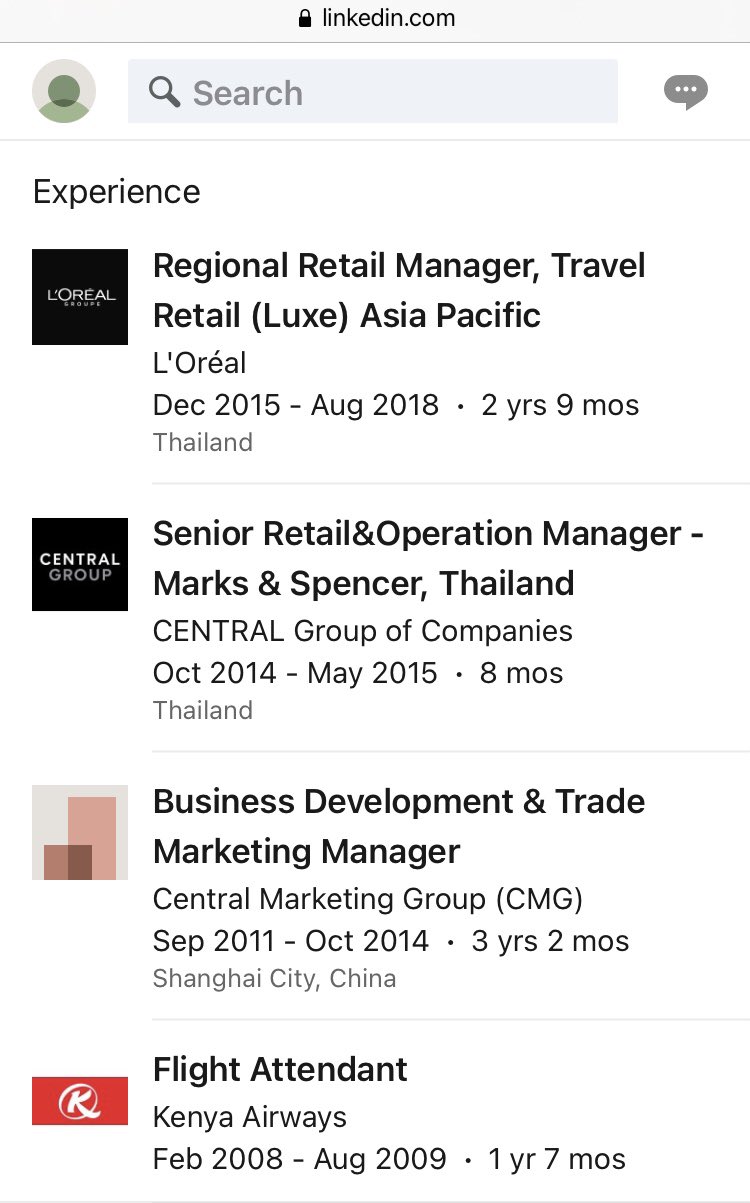Click CENTRAL Group of Companies name
Image resolution: width=750 pixels, height=1203 pixels.
pyautogui.click(x=362, y=631)
